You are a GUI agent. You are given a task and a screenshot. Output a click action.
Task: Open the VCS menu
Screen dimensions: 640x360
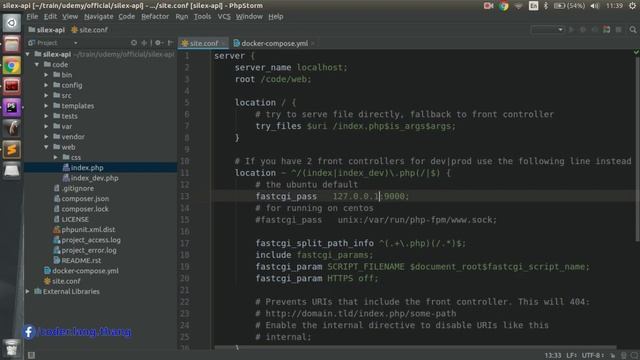(x=224, y=17)
